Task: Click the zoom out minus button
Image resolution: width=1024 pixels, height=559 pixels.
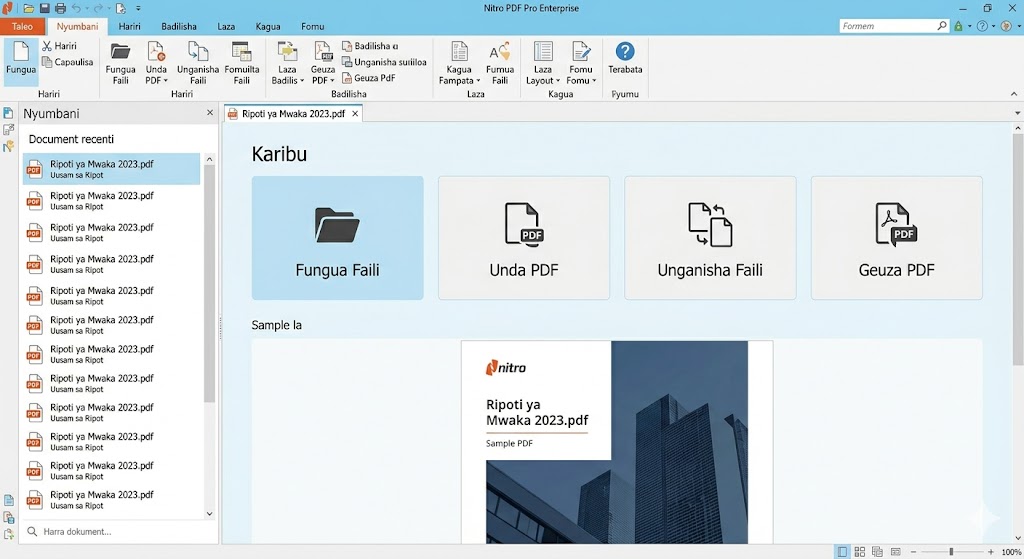Action: [914, 552]
